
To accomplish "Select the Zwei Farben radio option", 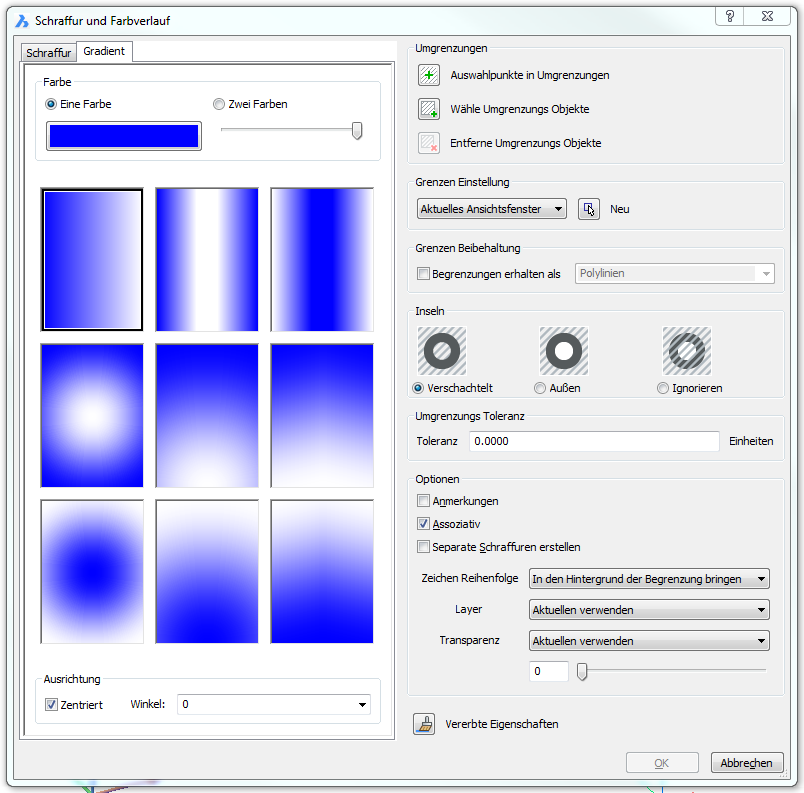I will [x=219, y=104].
